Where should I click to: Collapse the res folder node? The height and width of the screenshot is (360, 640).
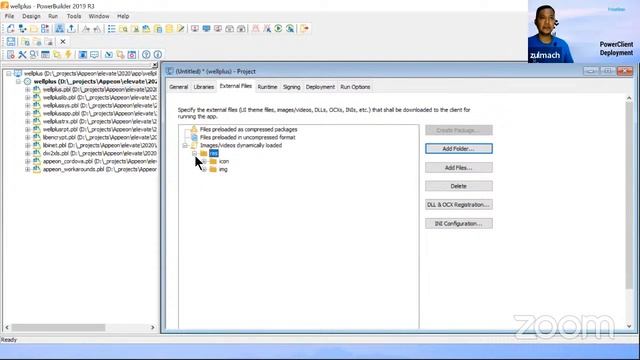(195, 153)
